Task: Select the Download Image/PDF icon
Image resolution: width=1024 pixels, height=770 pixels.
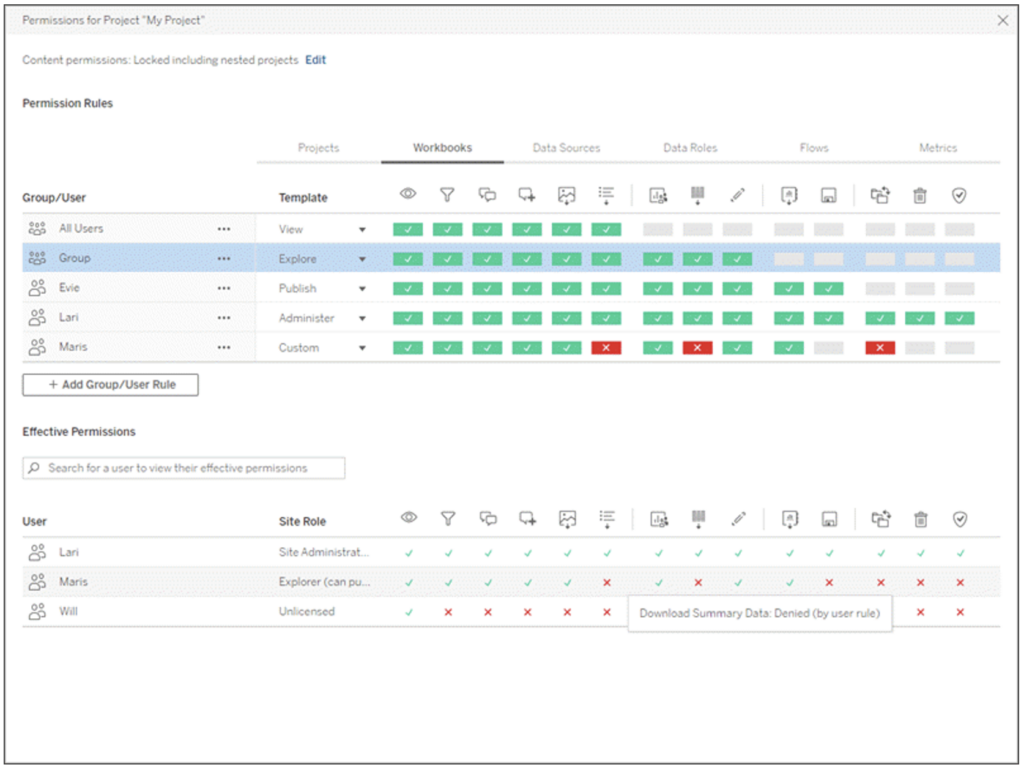Action: coord(567,194)
